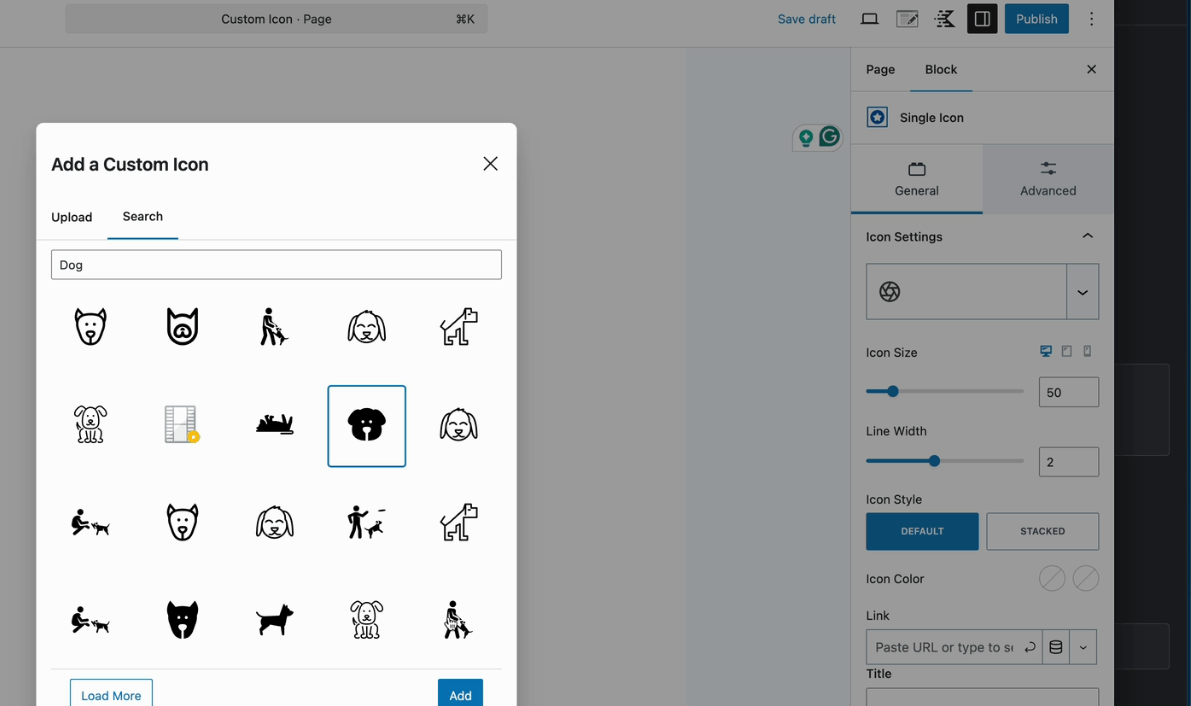Click the highlighted solid black dog face icon
Image resolution: width=1191 pixels, height=706 pixels.
tap(367, 426)
